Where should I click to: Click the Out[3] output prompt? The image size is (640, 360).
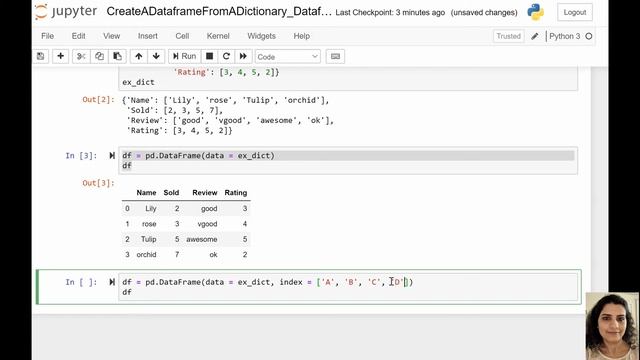pos(98,183)
